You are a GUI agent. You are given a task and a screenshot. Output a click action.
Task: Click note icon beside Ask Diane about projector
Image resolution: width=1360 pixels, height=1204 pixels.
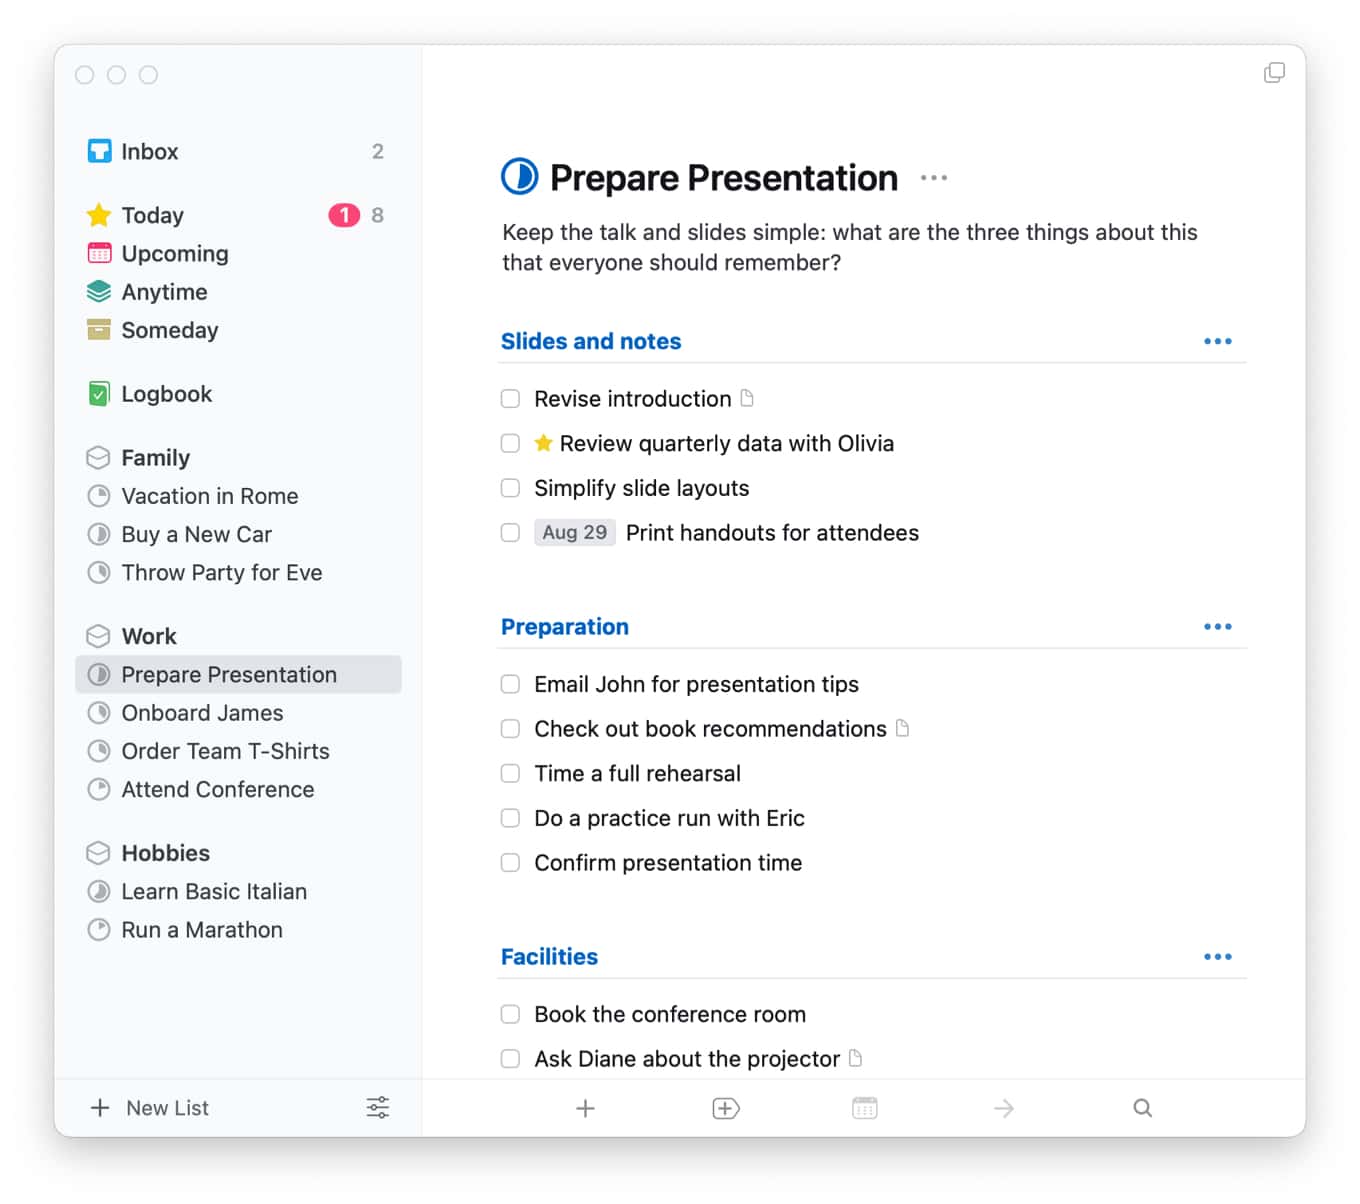(x=856, y=1058)
